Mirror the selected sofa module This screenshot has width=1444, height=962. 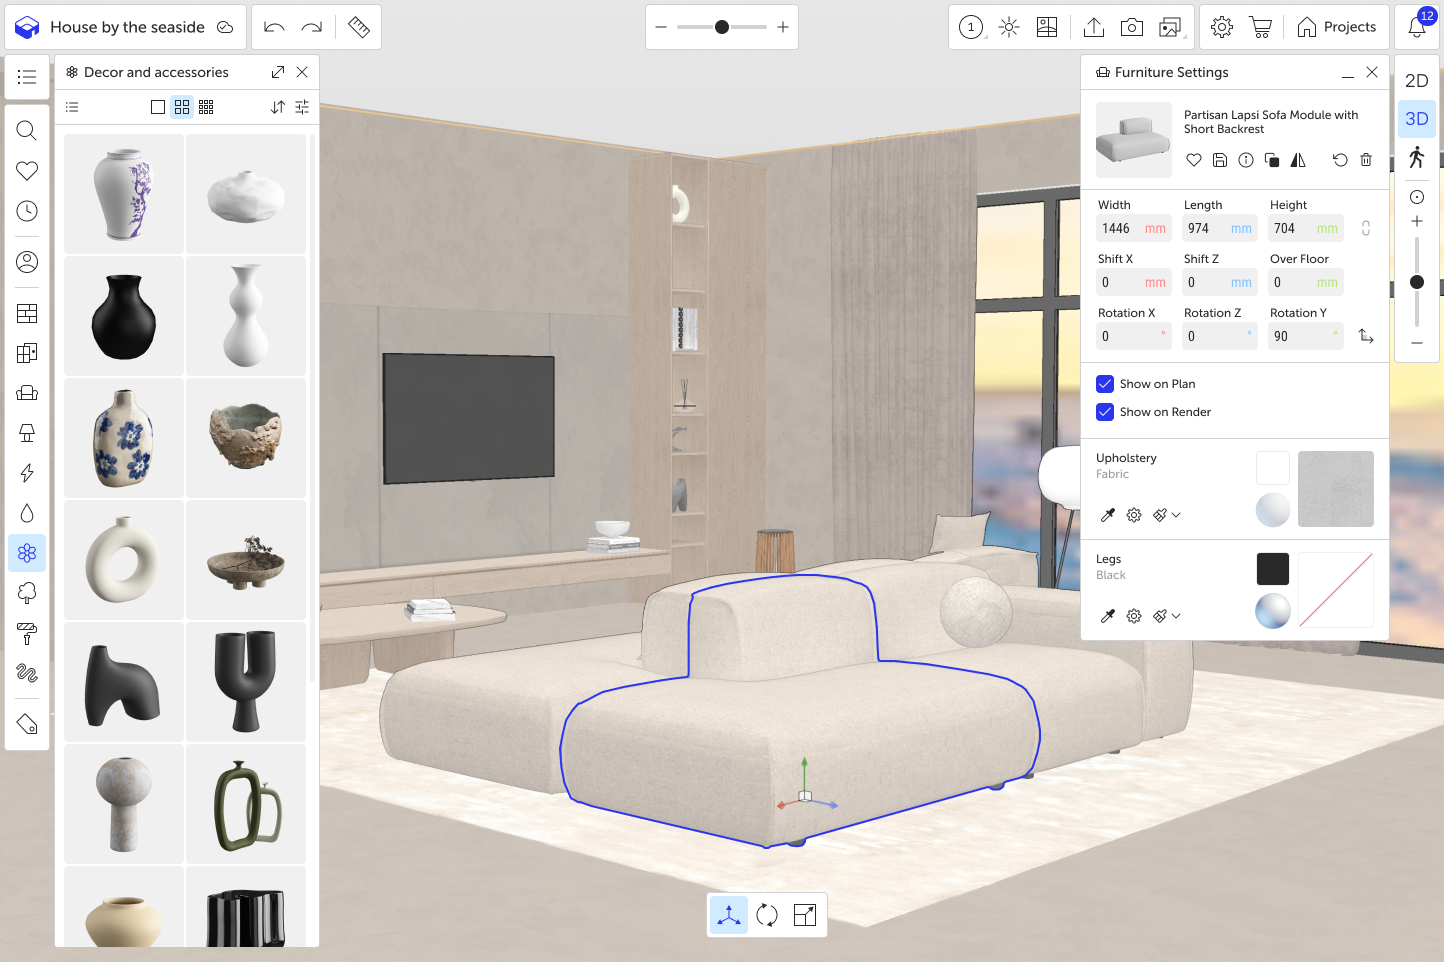[x=1297, y=160]
